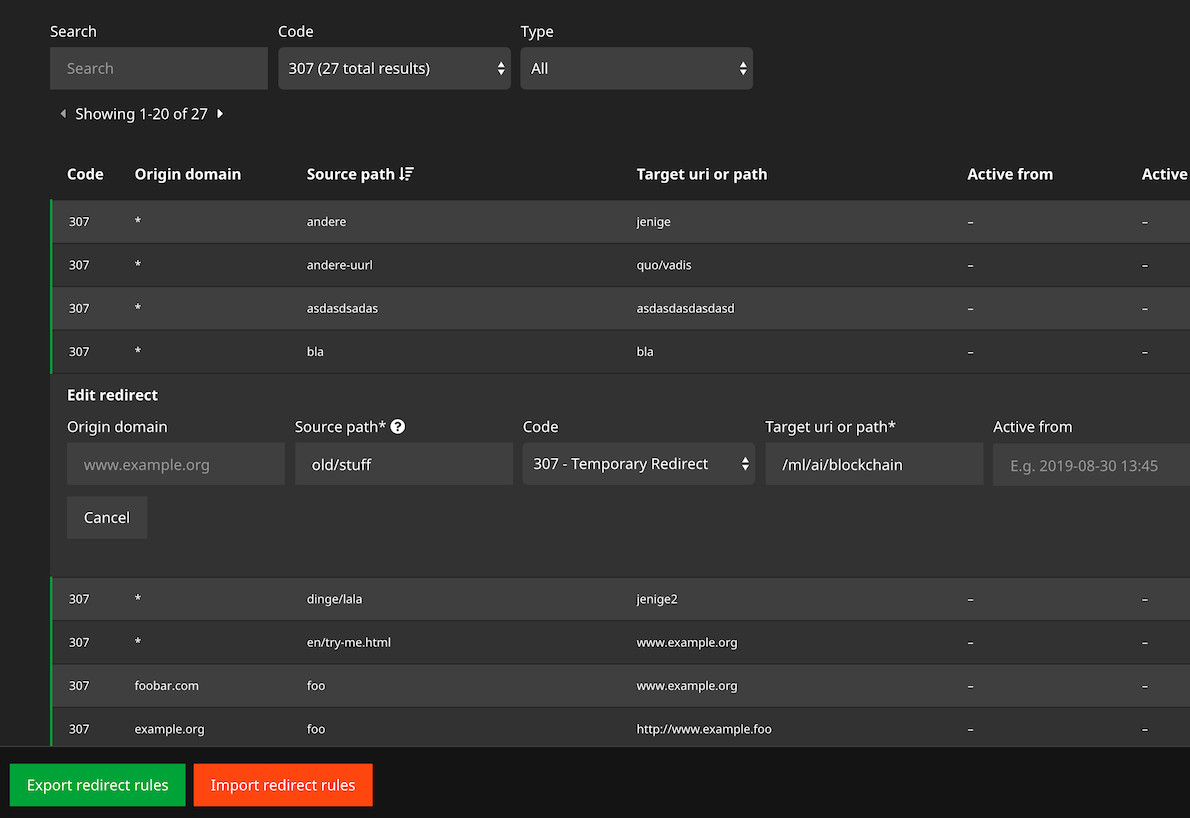This screenshot has width=1190, height=818.
Task: Cancel the redirect edit
Action: [x=107, y=518]
